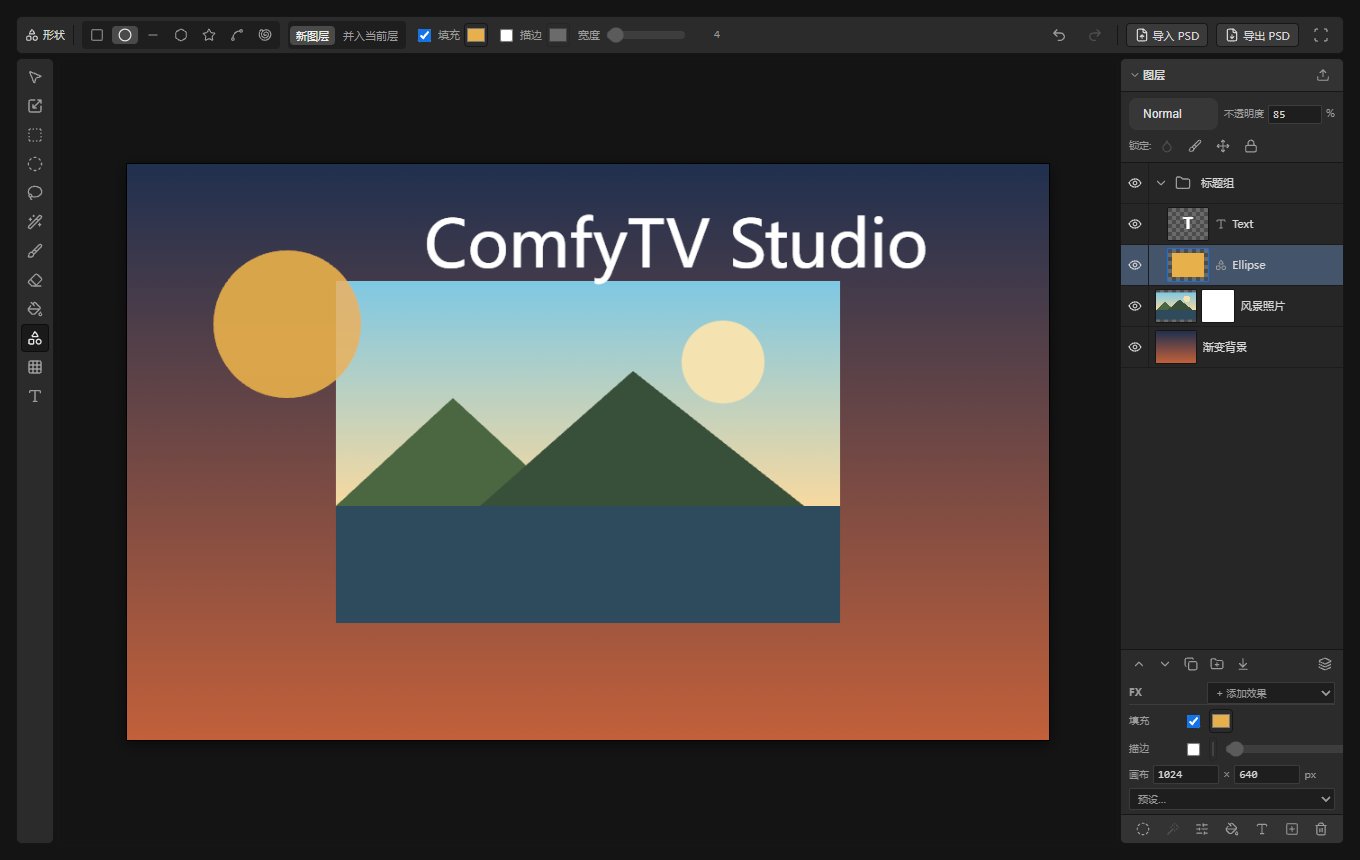Hide the 风景照片 layer

1135,306
